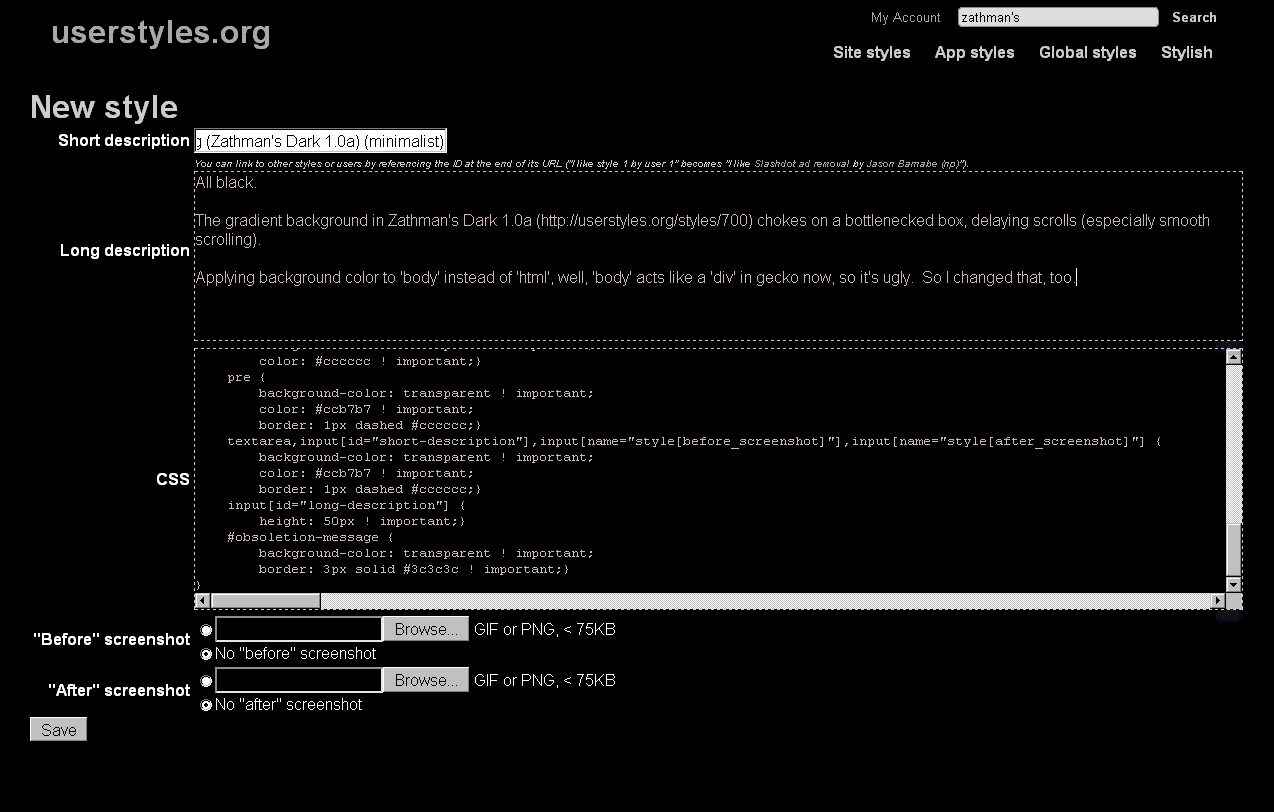Click Browse for the "Before" screenshot
Viewport: 1274px width, 812px height.
425,629
